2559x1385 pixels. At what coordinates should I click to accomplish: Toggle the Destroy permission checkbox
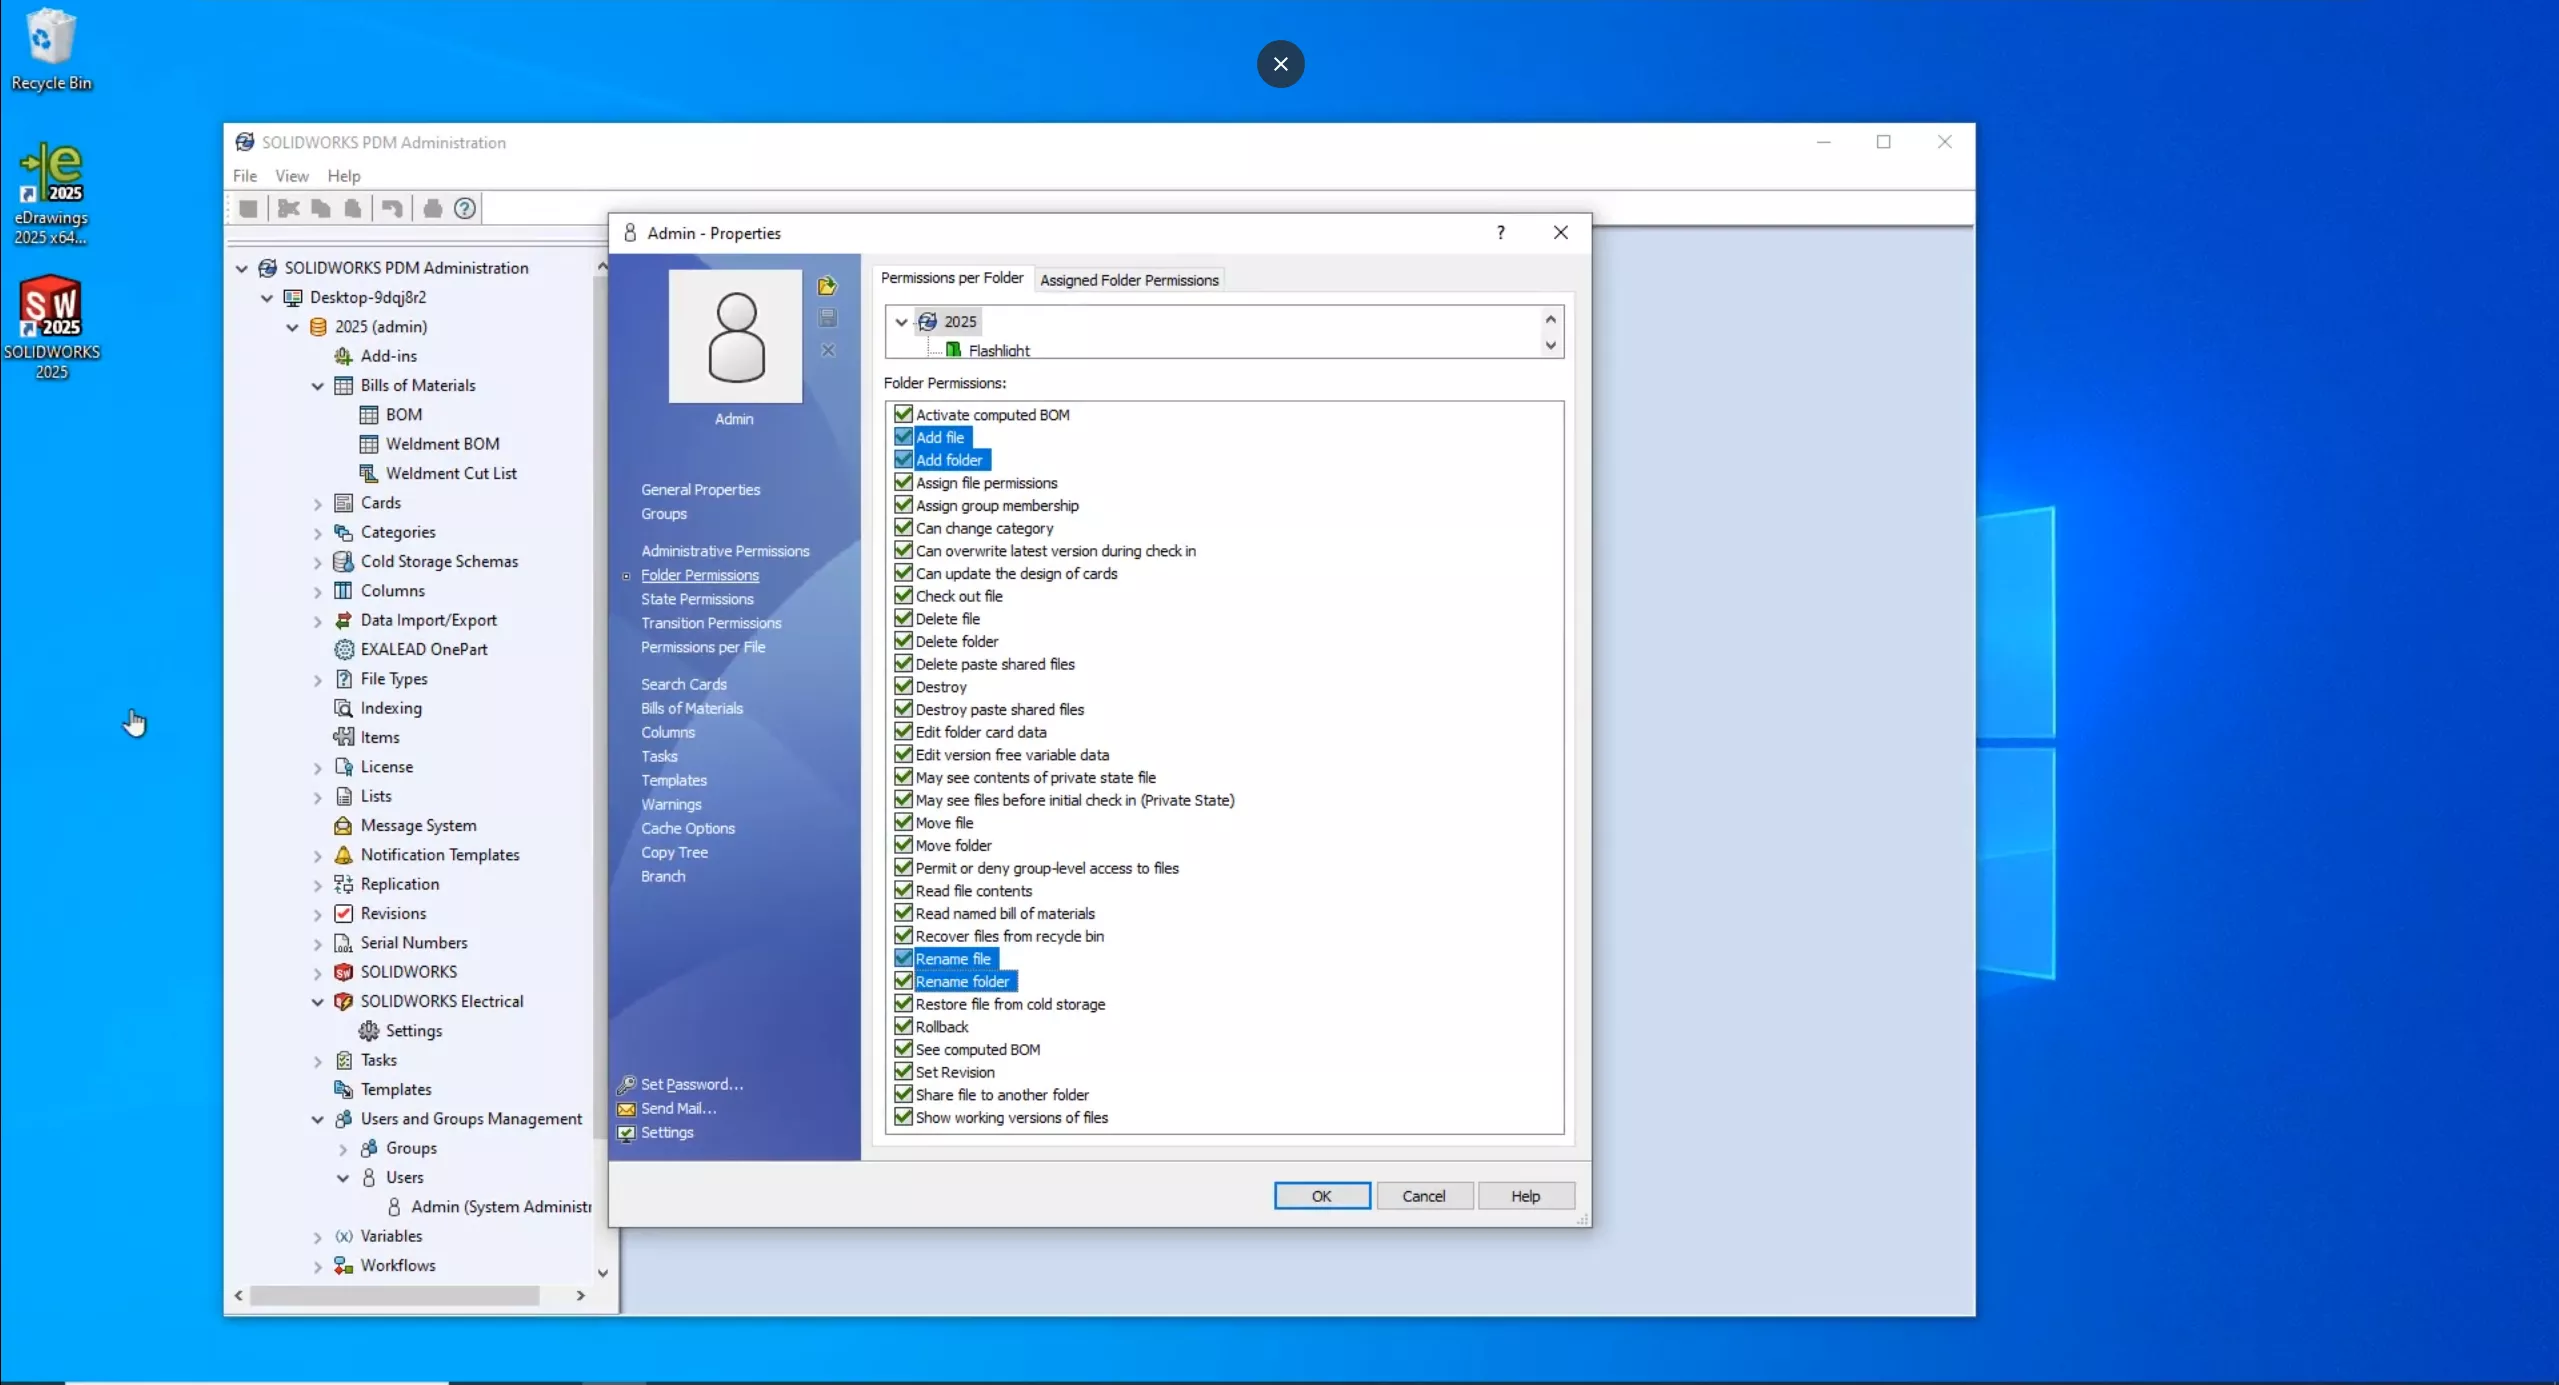click(x=903, y=686)
